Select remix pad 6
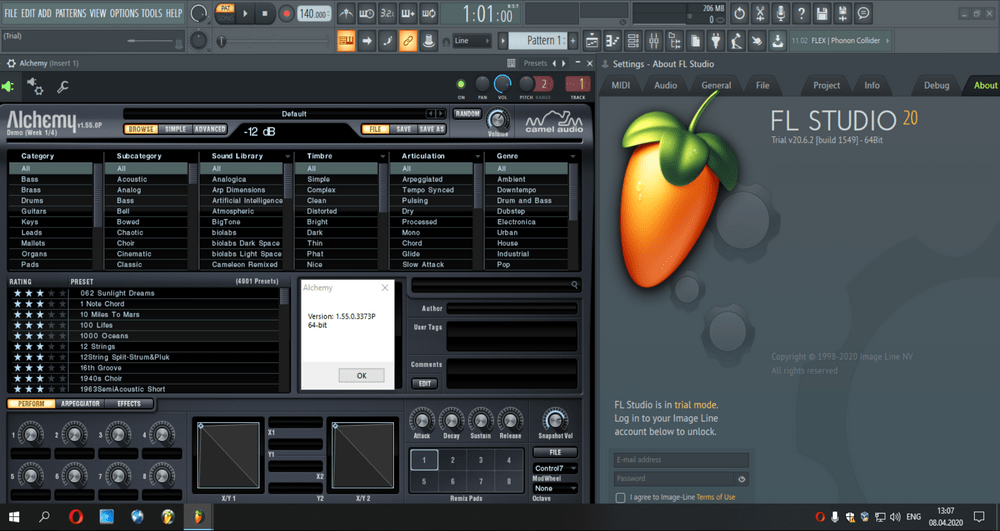This screenshot has width=1000, height=531. tap(452, 481)
